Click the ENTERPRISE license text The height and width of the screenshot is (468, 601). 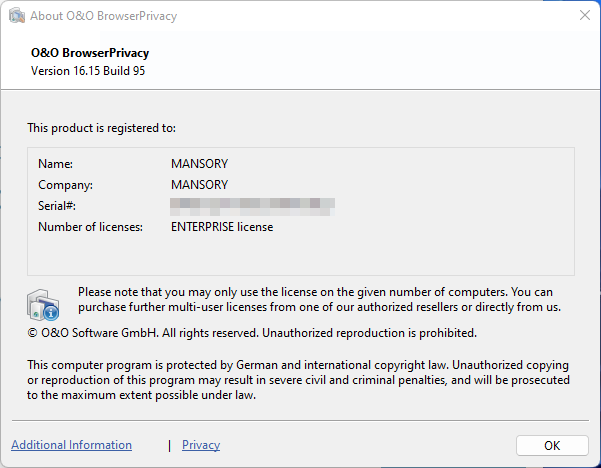[x=222, y=227]
